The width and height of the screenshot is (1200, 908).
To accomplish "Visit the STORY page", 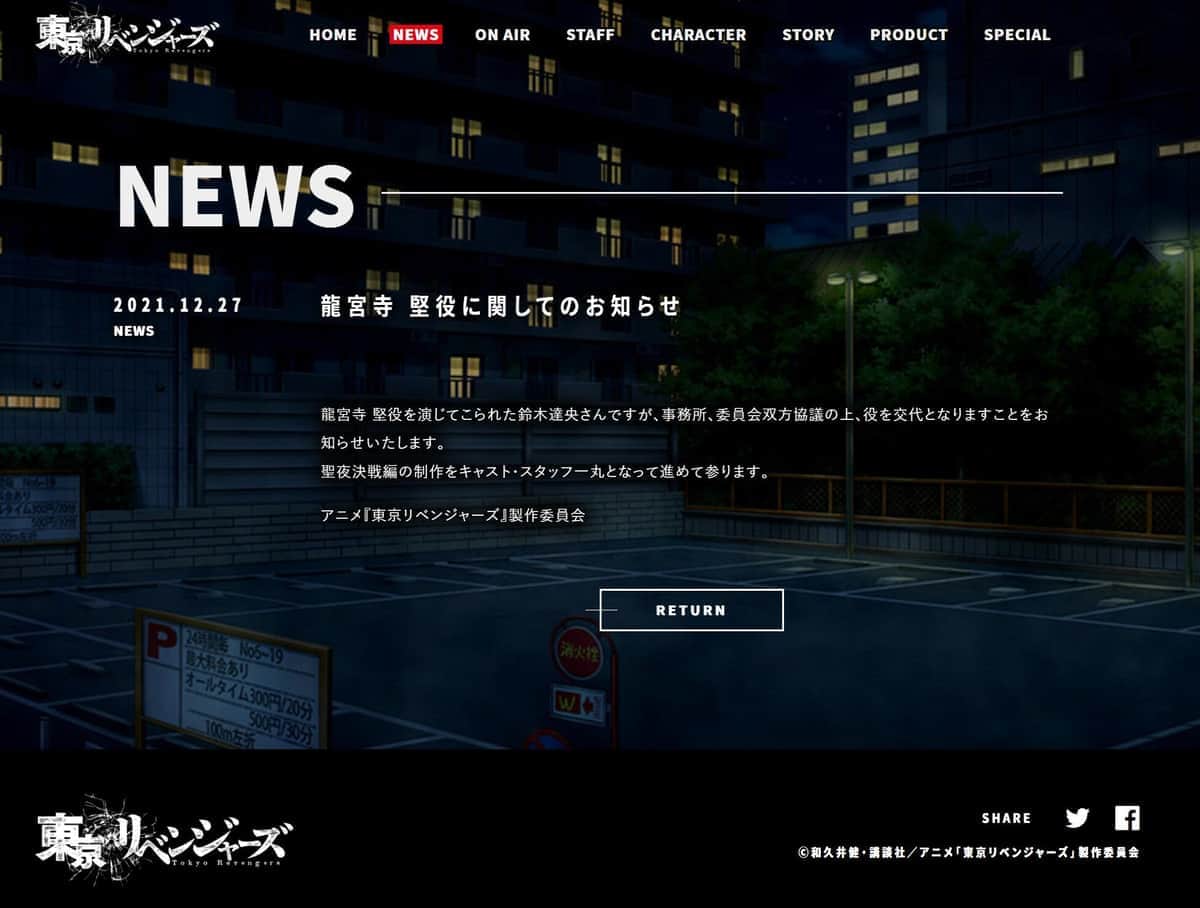I will 808,35.
